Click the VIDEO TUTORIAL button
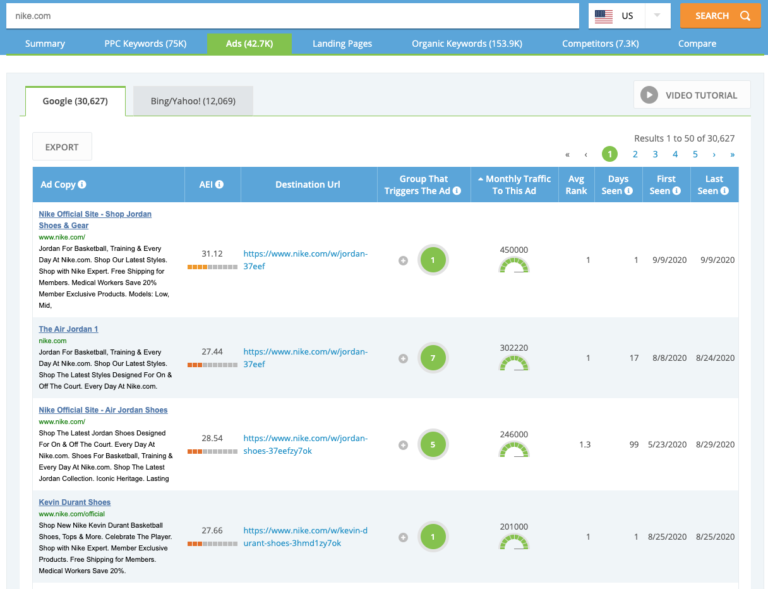This screenshot has height=589, width=768. coord(692,95)
